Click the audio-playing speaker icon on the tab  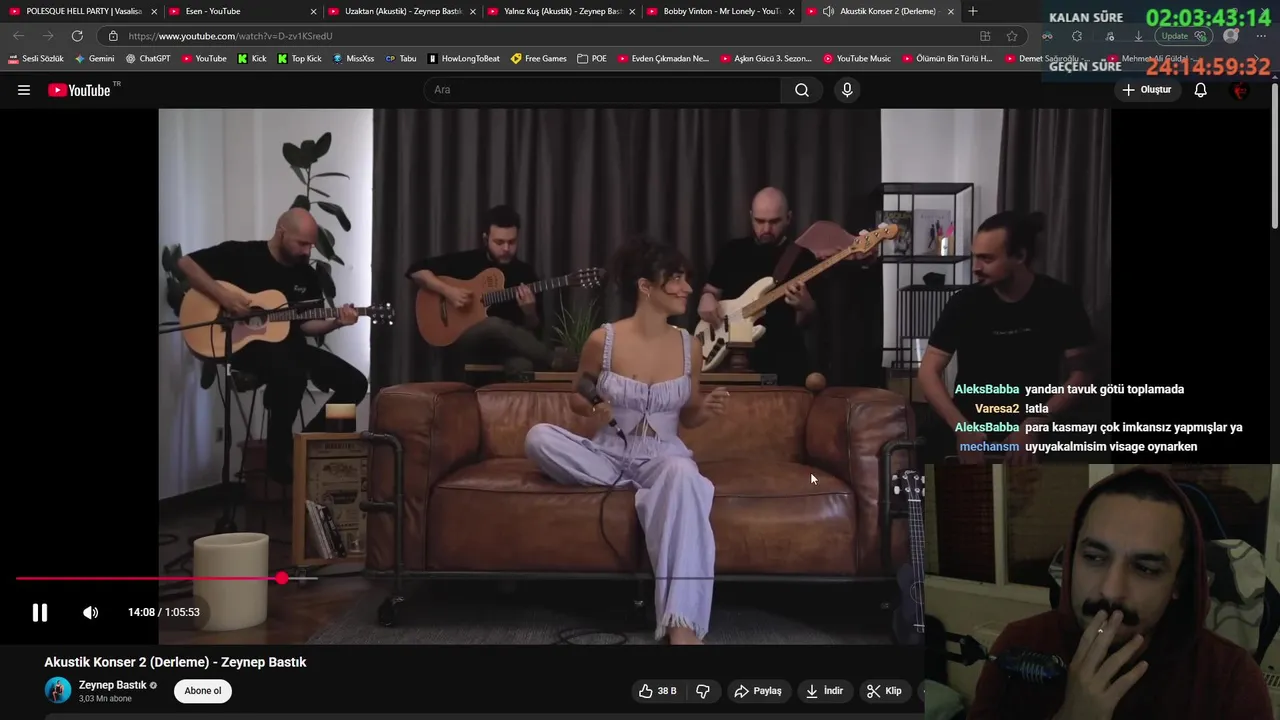pos(828,11)
